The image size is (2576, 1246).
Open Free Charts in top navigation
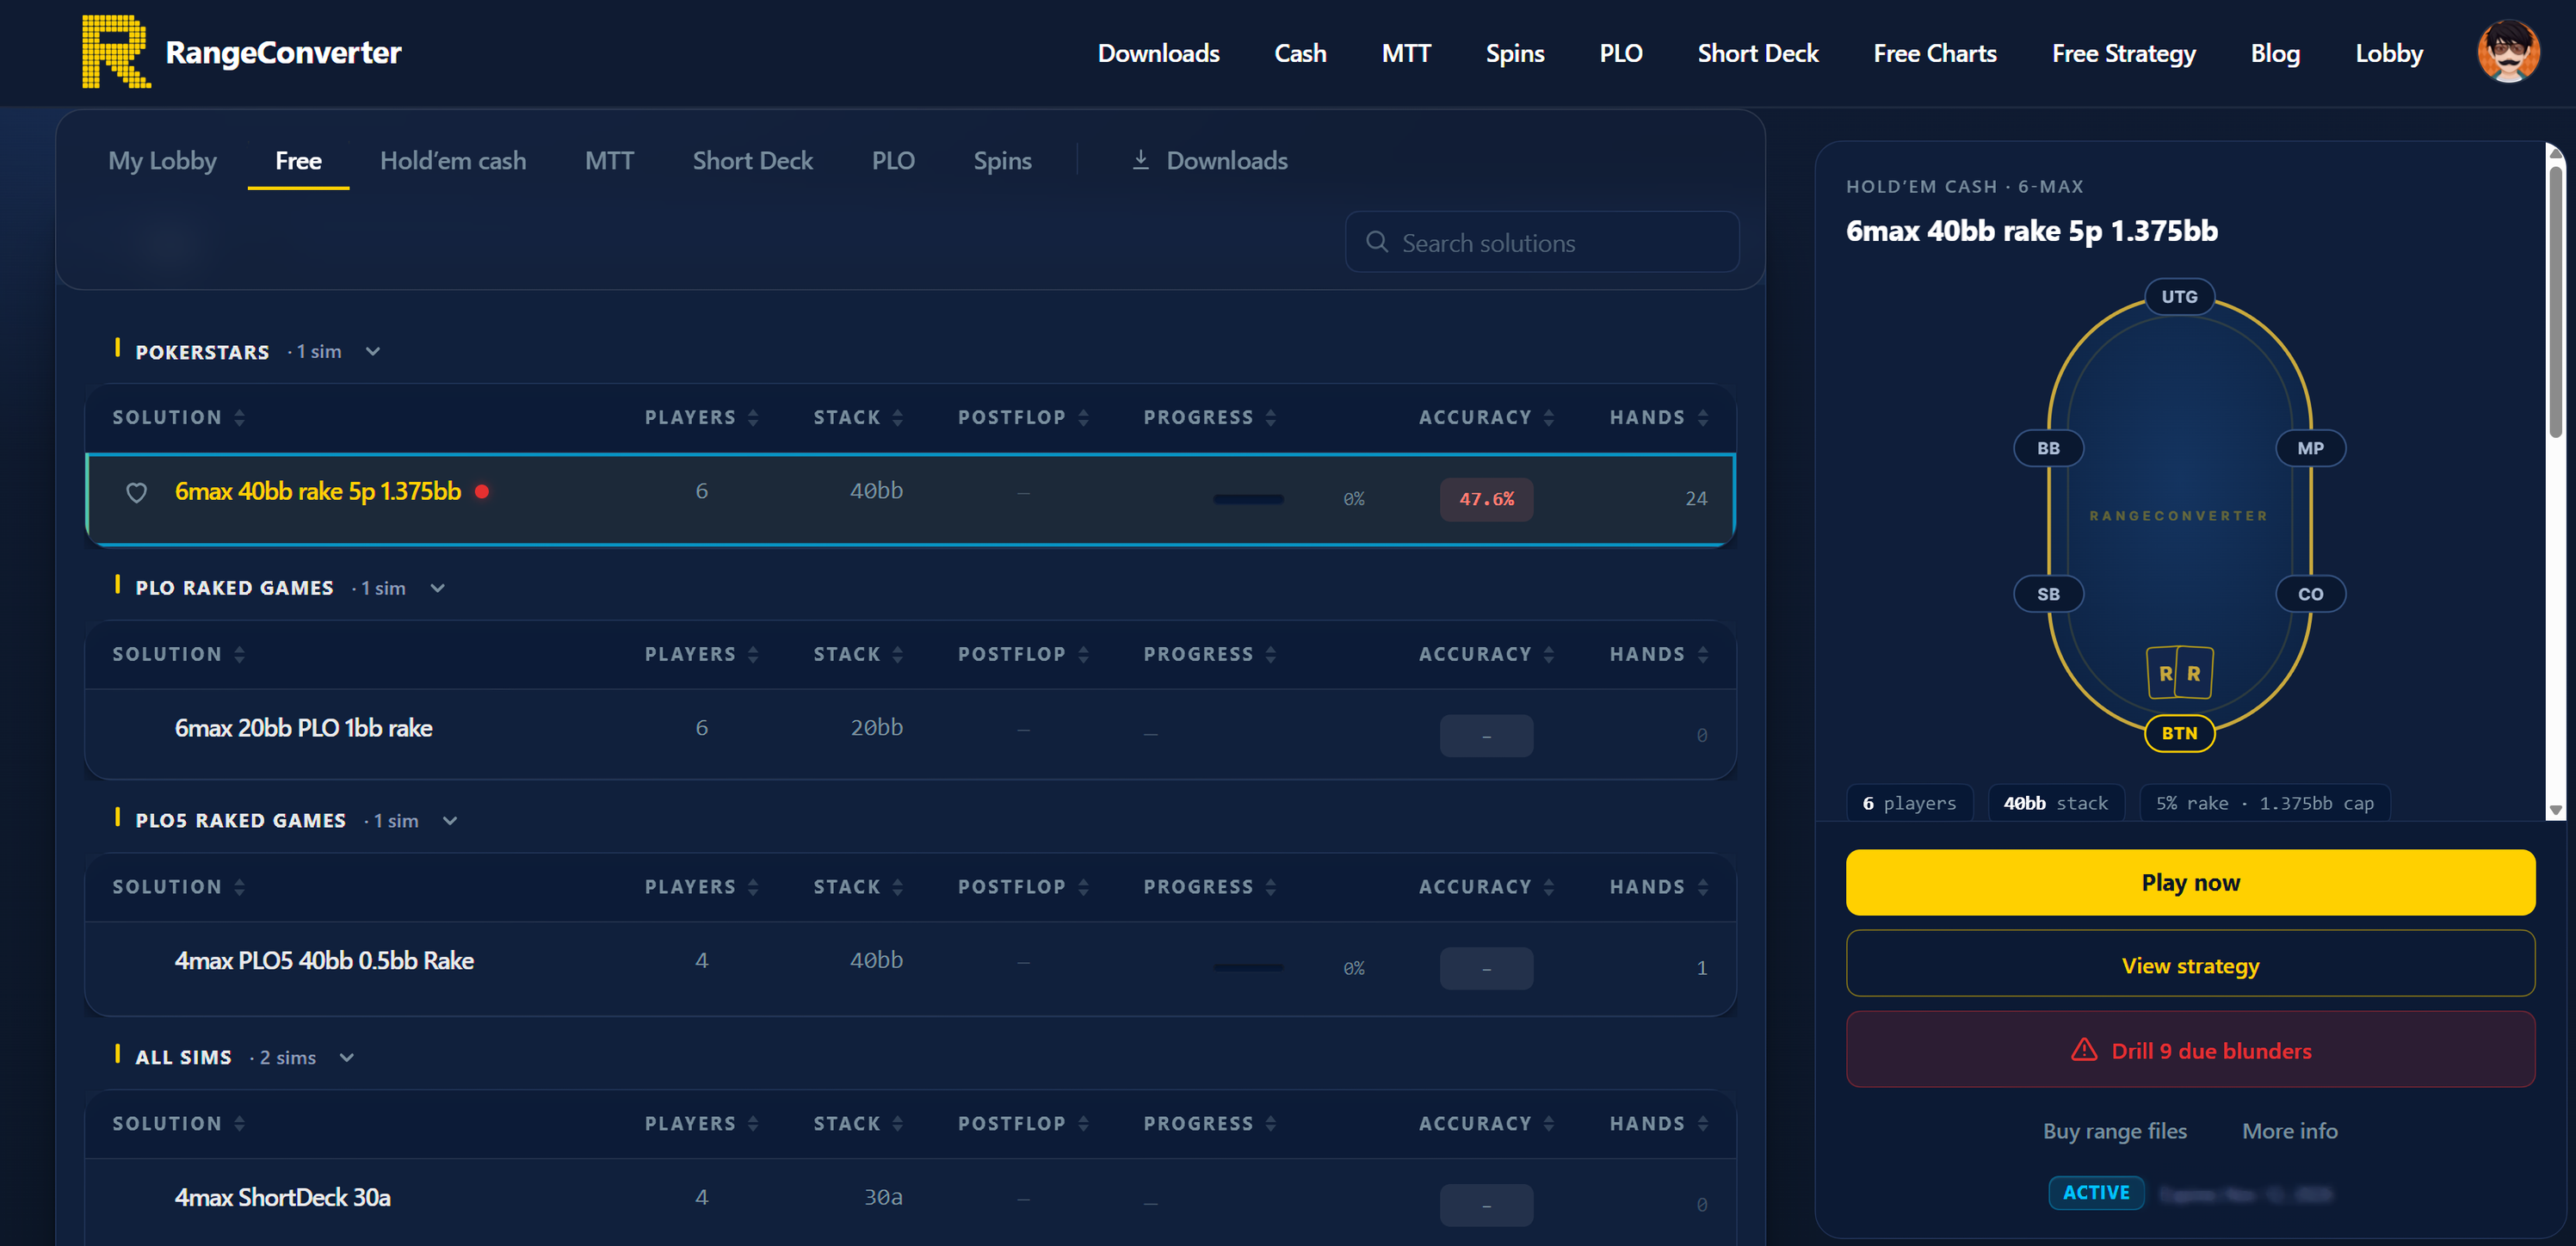tap(1934, 53)
